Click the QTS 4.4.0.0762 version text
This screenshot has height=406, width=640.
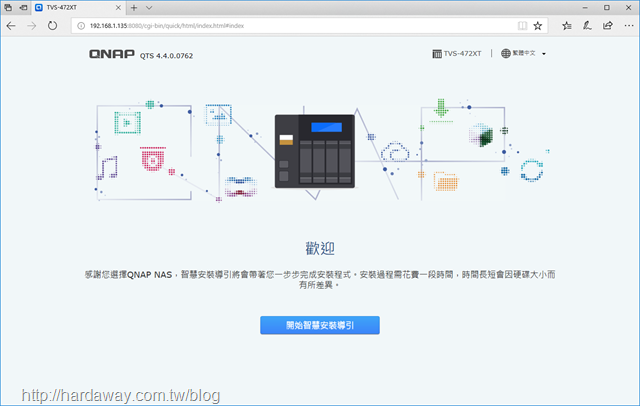pos(166,56)
